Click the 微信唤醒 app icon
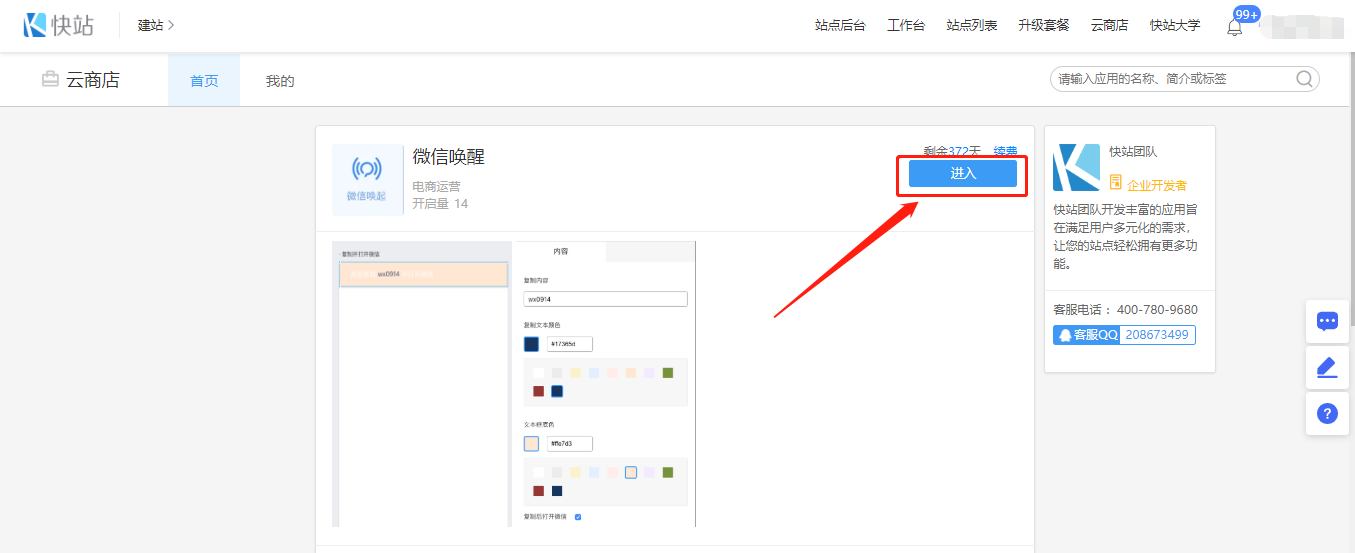The height and width of the screenshot is (553, 1355). (366, 179)
